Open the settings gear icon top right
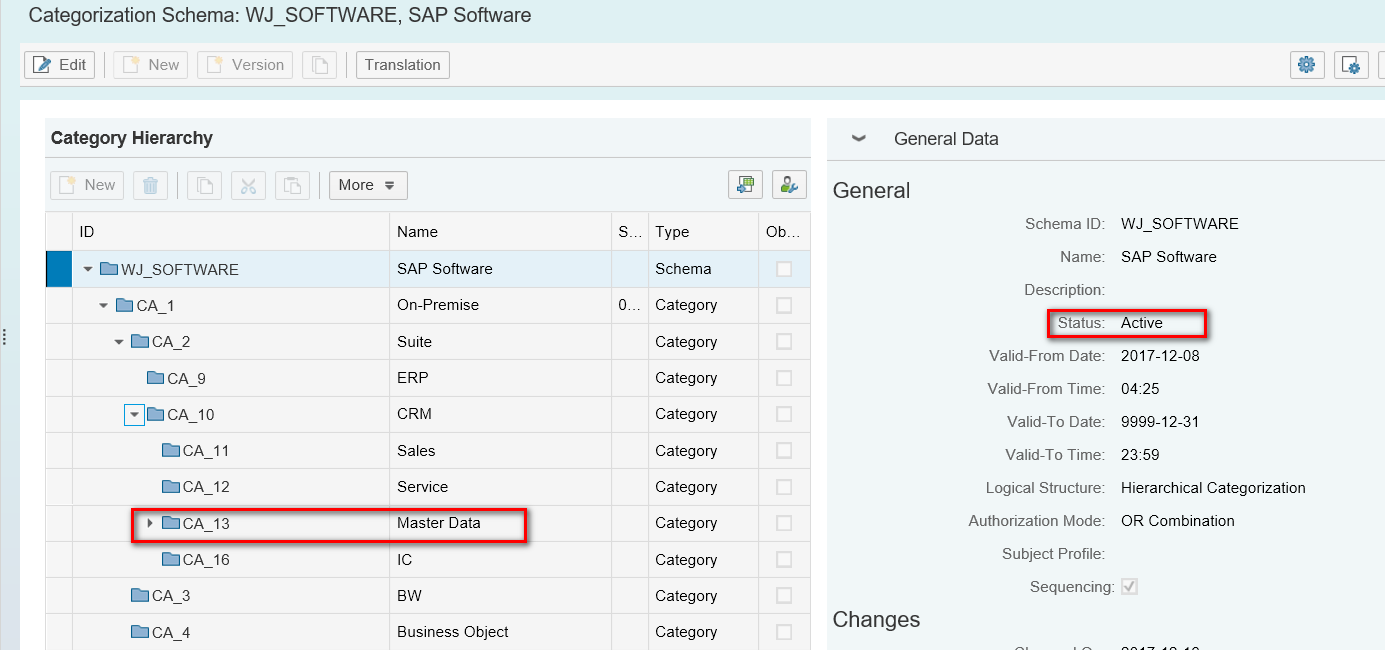1385x650 pixels. tap(1306, 65)
